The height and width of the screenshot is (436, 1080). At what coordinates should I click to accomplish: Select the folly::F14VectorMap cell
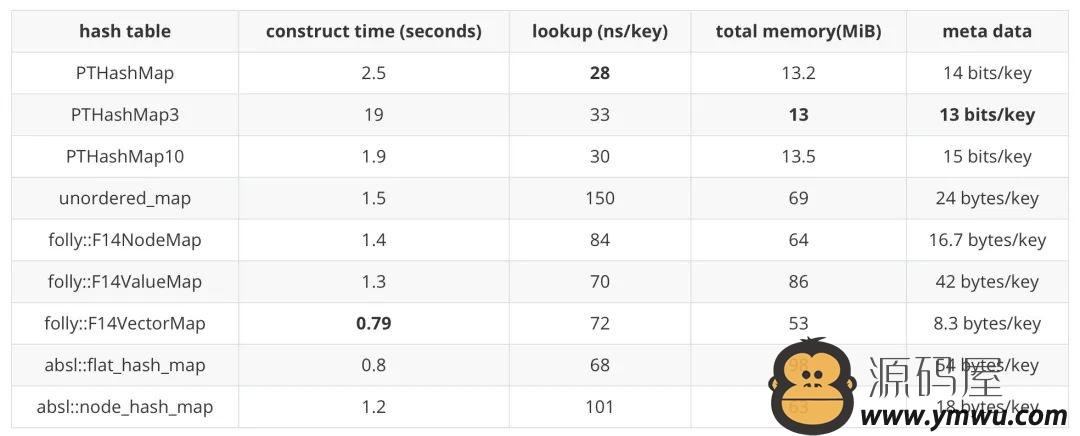coord(125,323)
